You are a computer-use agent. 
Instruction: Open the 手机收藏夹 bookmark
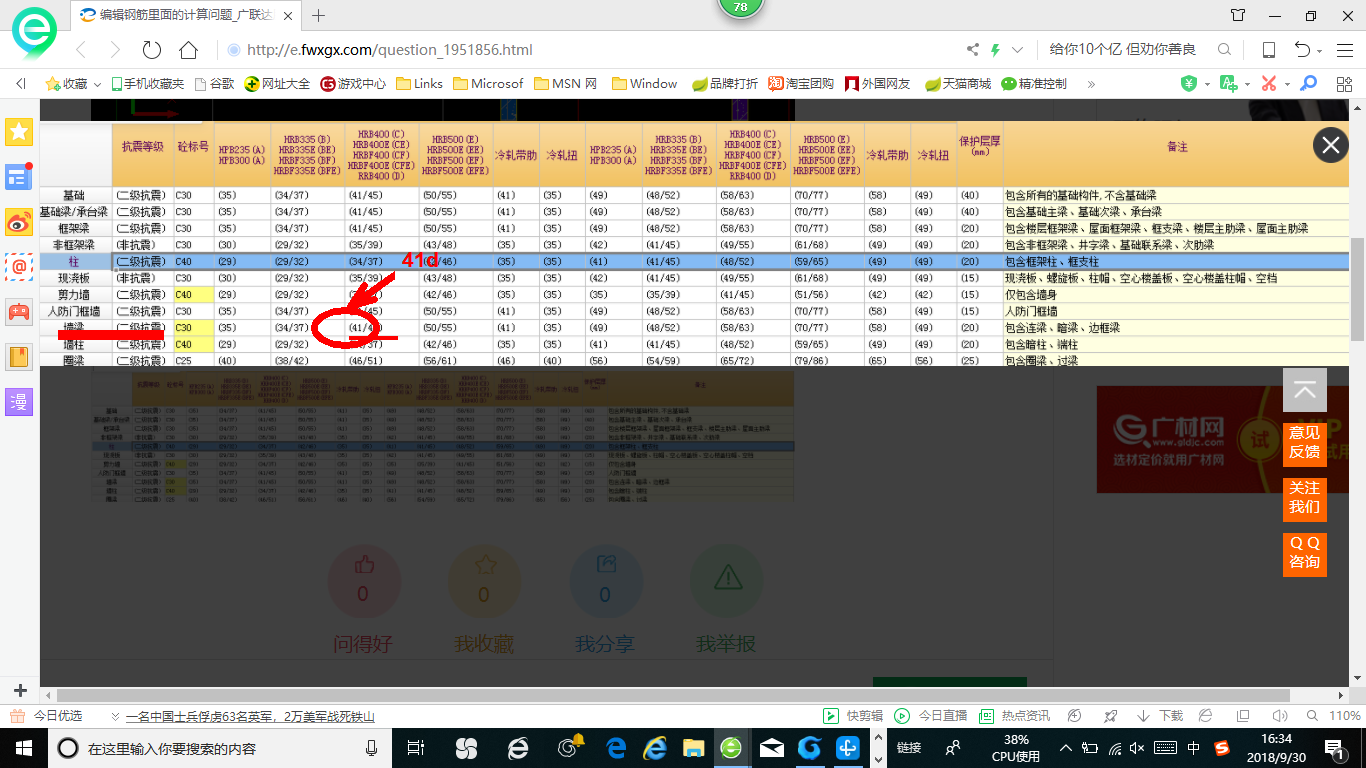coord(147,84)
